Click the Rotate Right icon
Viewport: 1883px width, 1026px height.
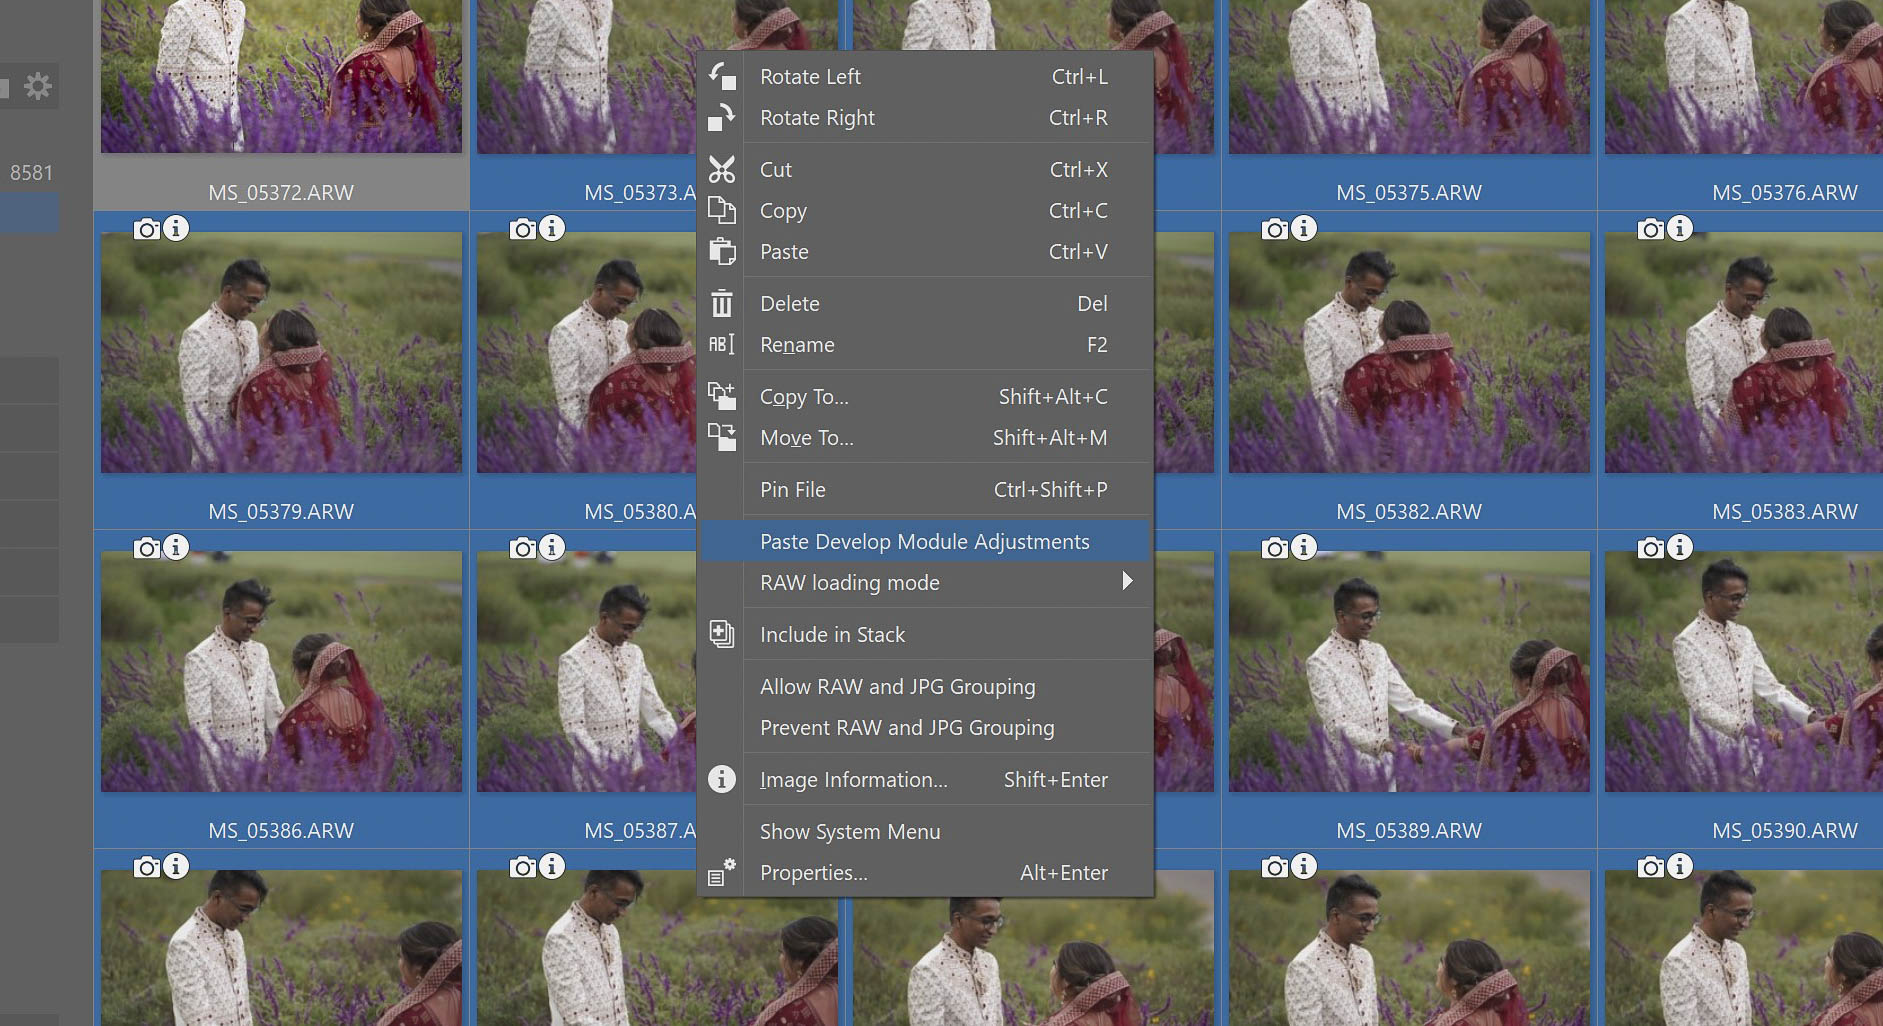pos(721,118)
